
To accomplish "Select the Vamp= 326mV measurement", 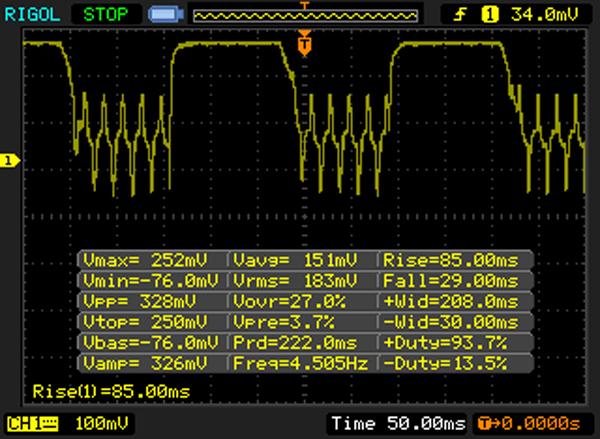I will point(145,363).
